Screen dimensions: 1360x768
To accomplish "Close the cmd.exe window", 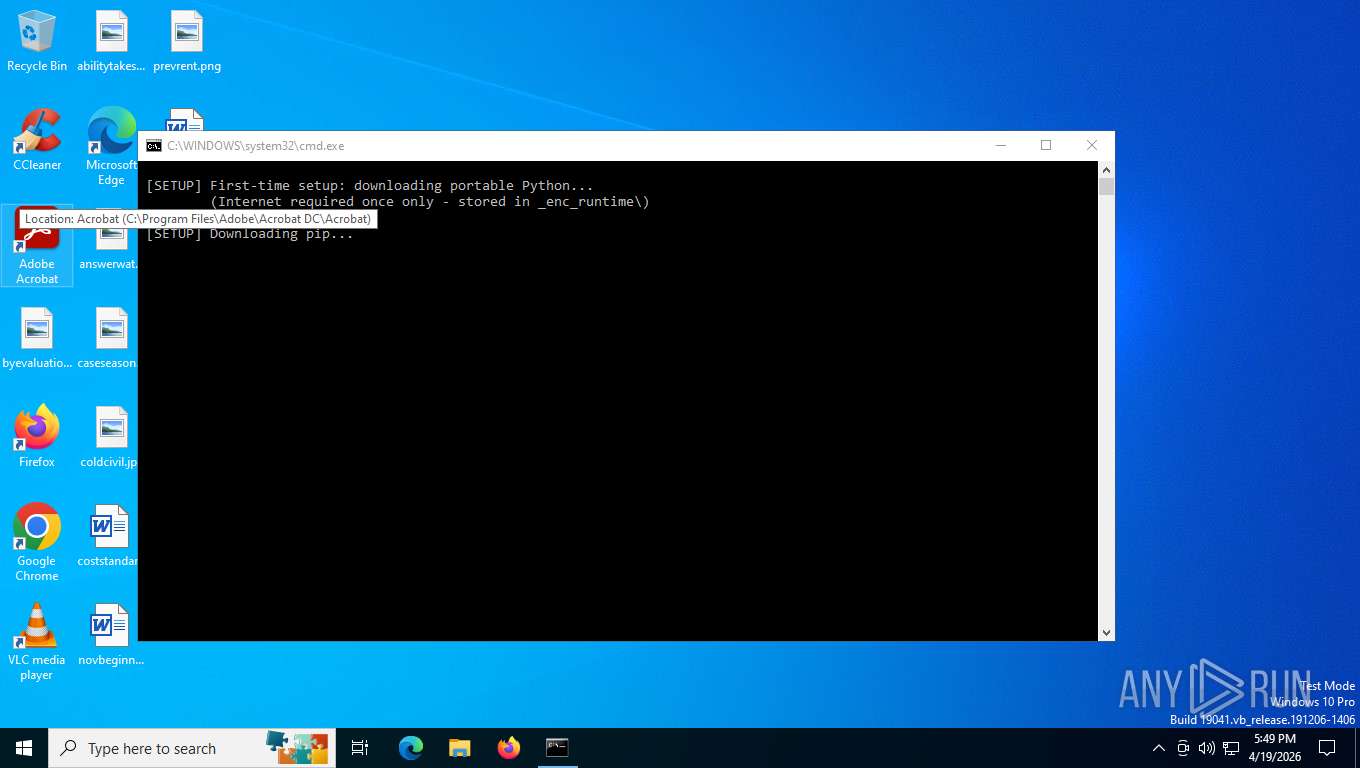I will 1092,146.
